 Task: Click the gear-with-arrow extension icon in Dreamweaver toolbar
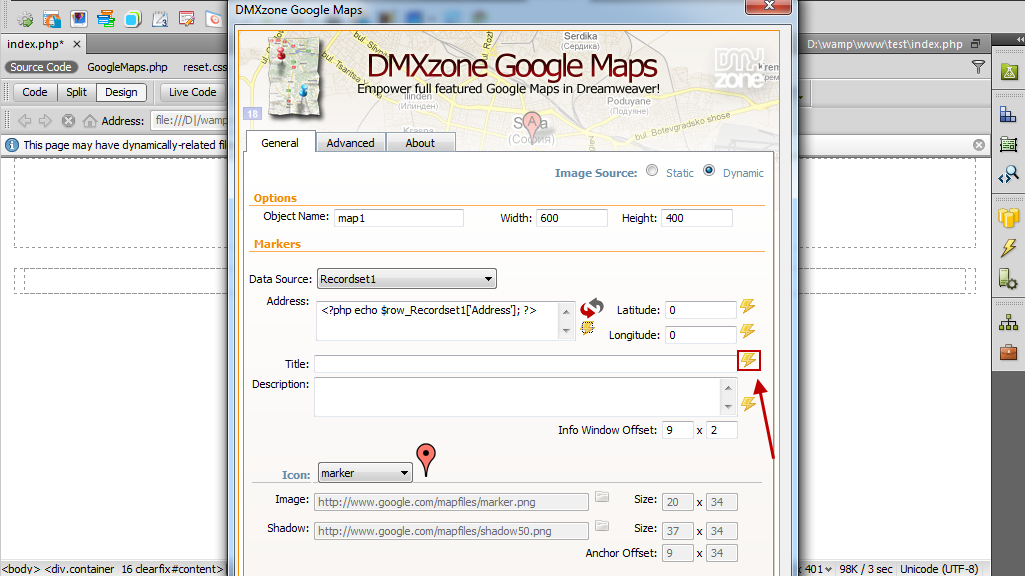[x=25, y=19]
